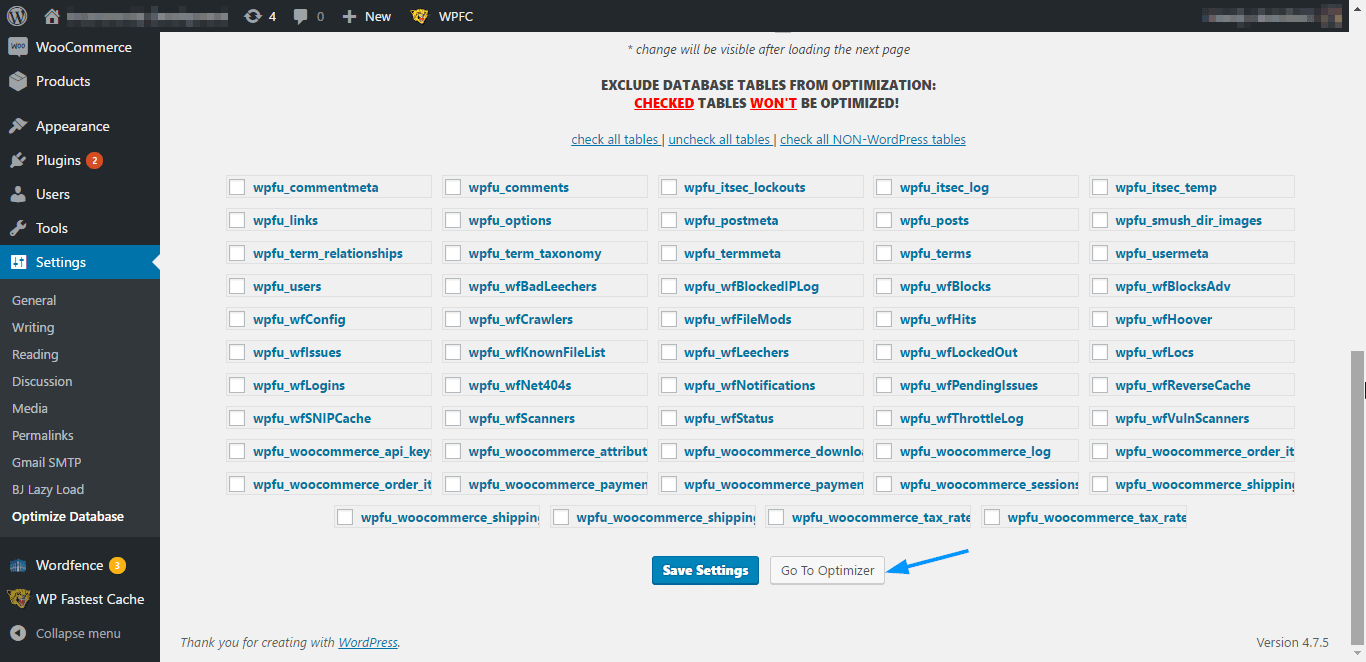Open the Optimize Database submenu
This screenshot has width=1366, height=662.
pos(68,516)
